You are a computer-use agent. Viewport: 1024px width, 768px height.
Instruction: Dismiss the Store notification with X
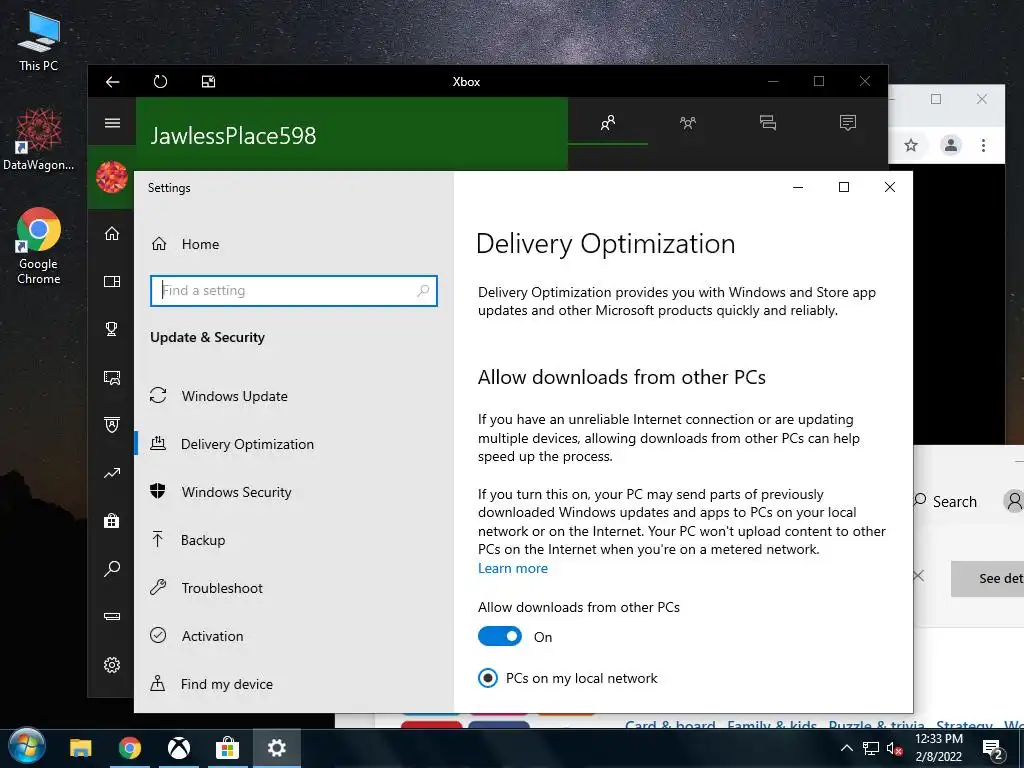(919, 575)
